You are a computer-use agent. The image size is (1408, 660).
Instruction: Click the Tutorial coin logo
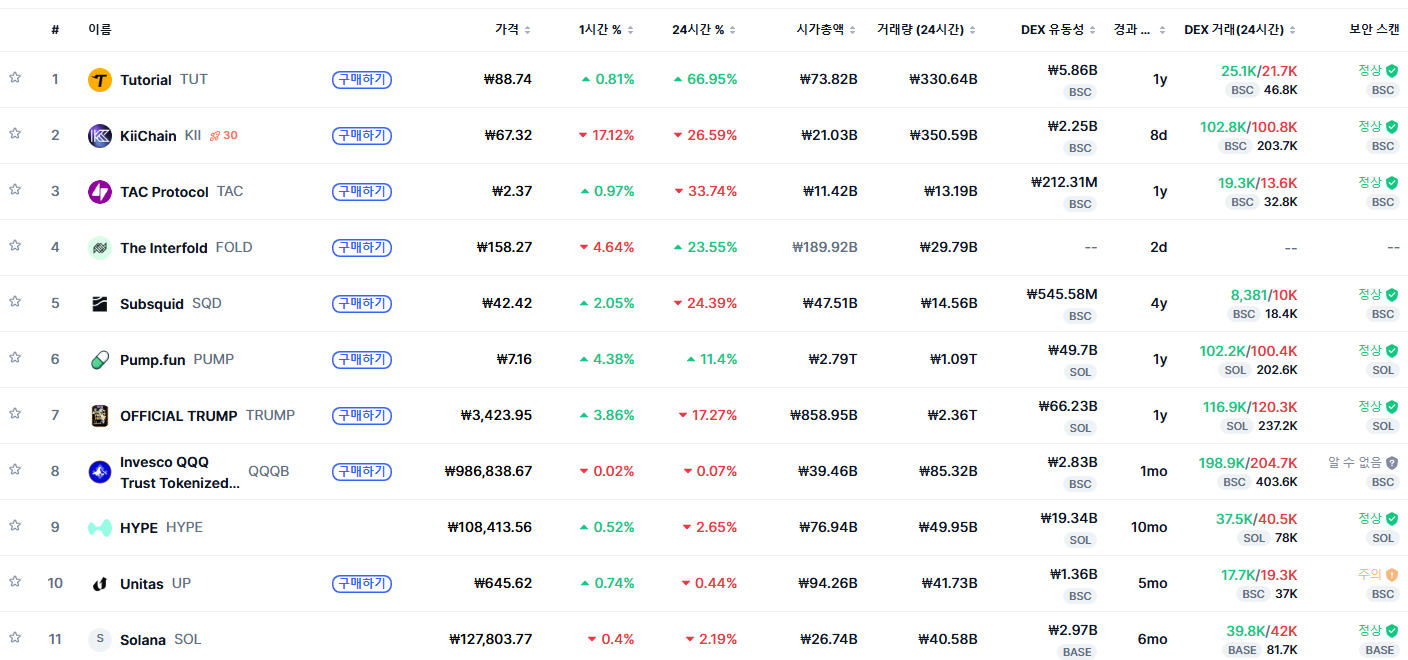100,80
